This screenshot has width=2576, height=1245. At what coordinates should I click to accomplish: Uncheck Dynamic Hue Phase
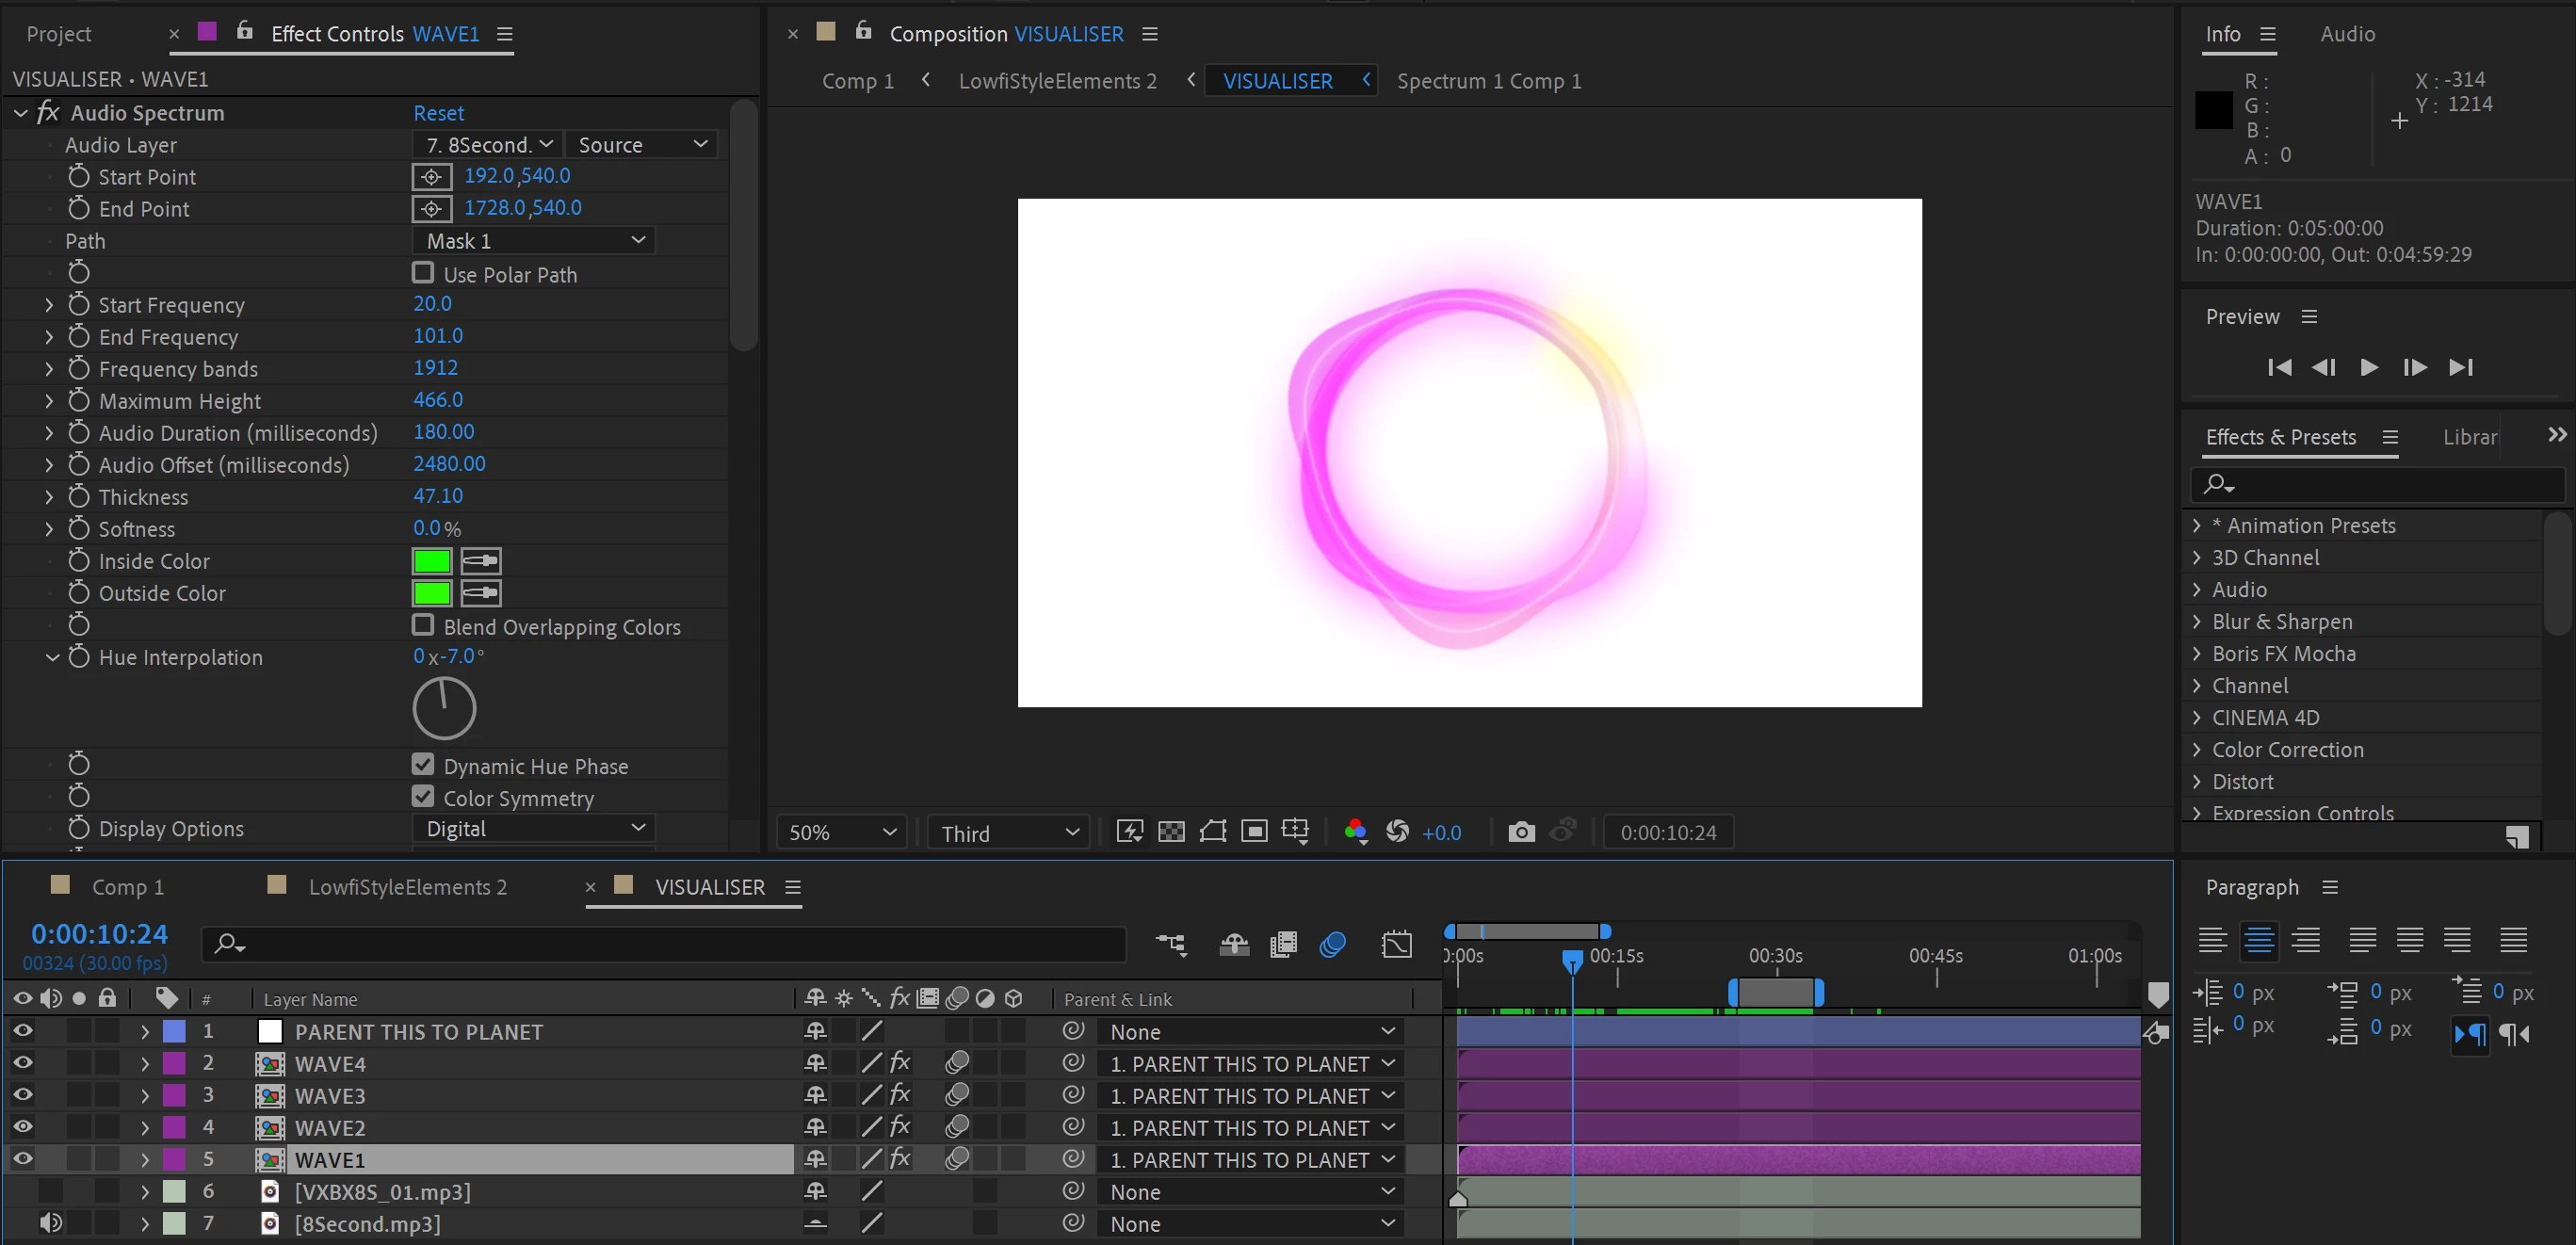423,765
